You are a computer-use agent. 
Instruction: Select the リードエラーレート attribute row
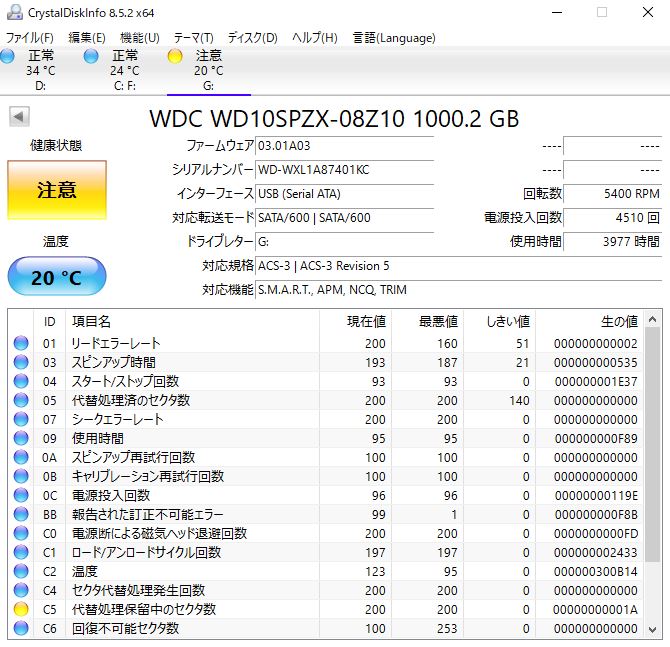(x=326, y=343)
